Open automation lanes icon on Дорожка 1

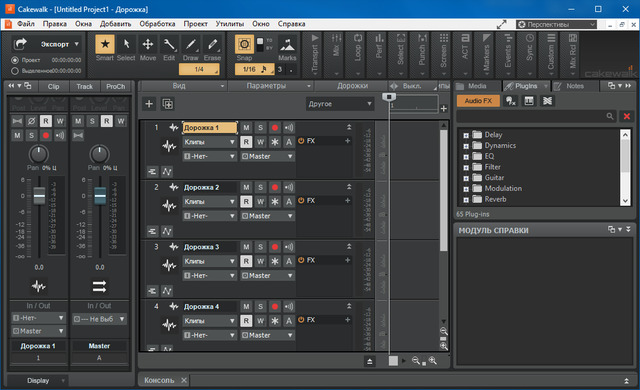[167, 172]
